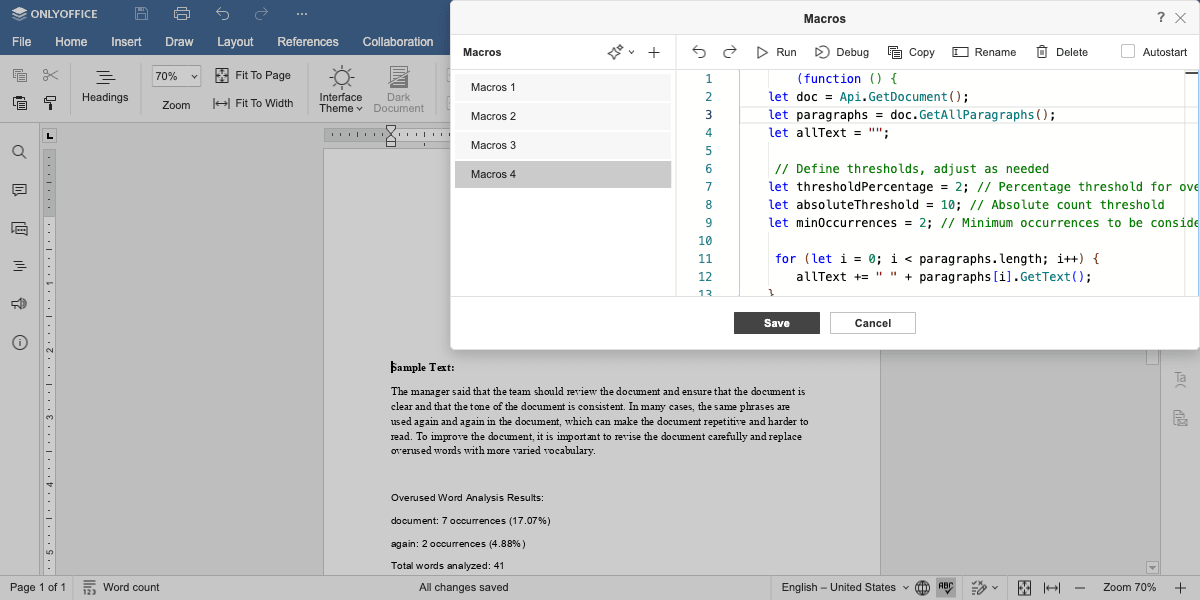This screenshot has width=1200, height=600.
Task: Click Save in Macros dialog
Action: (x=777, y=323)
